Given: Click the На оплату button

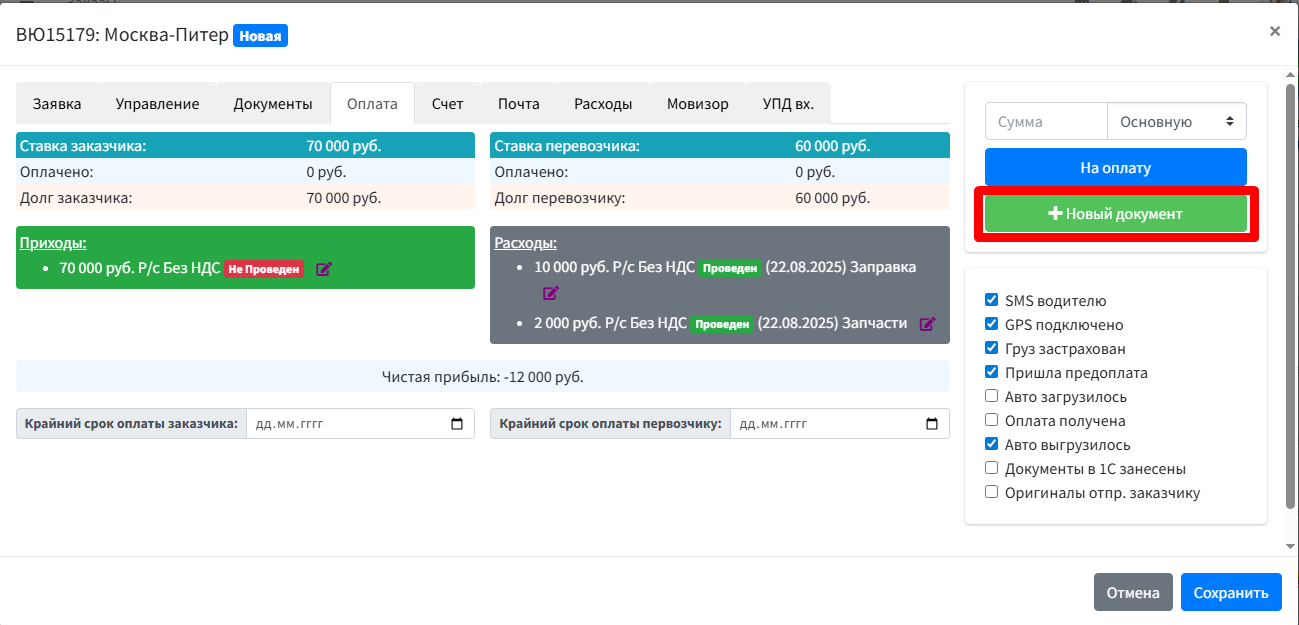Looking at the screenshot, I should [x=1115, y=168].
